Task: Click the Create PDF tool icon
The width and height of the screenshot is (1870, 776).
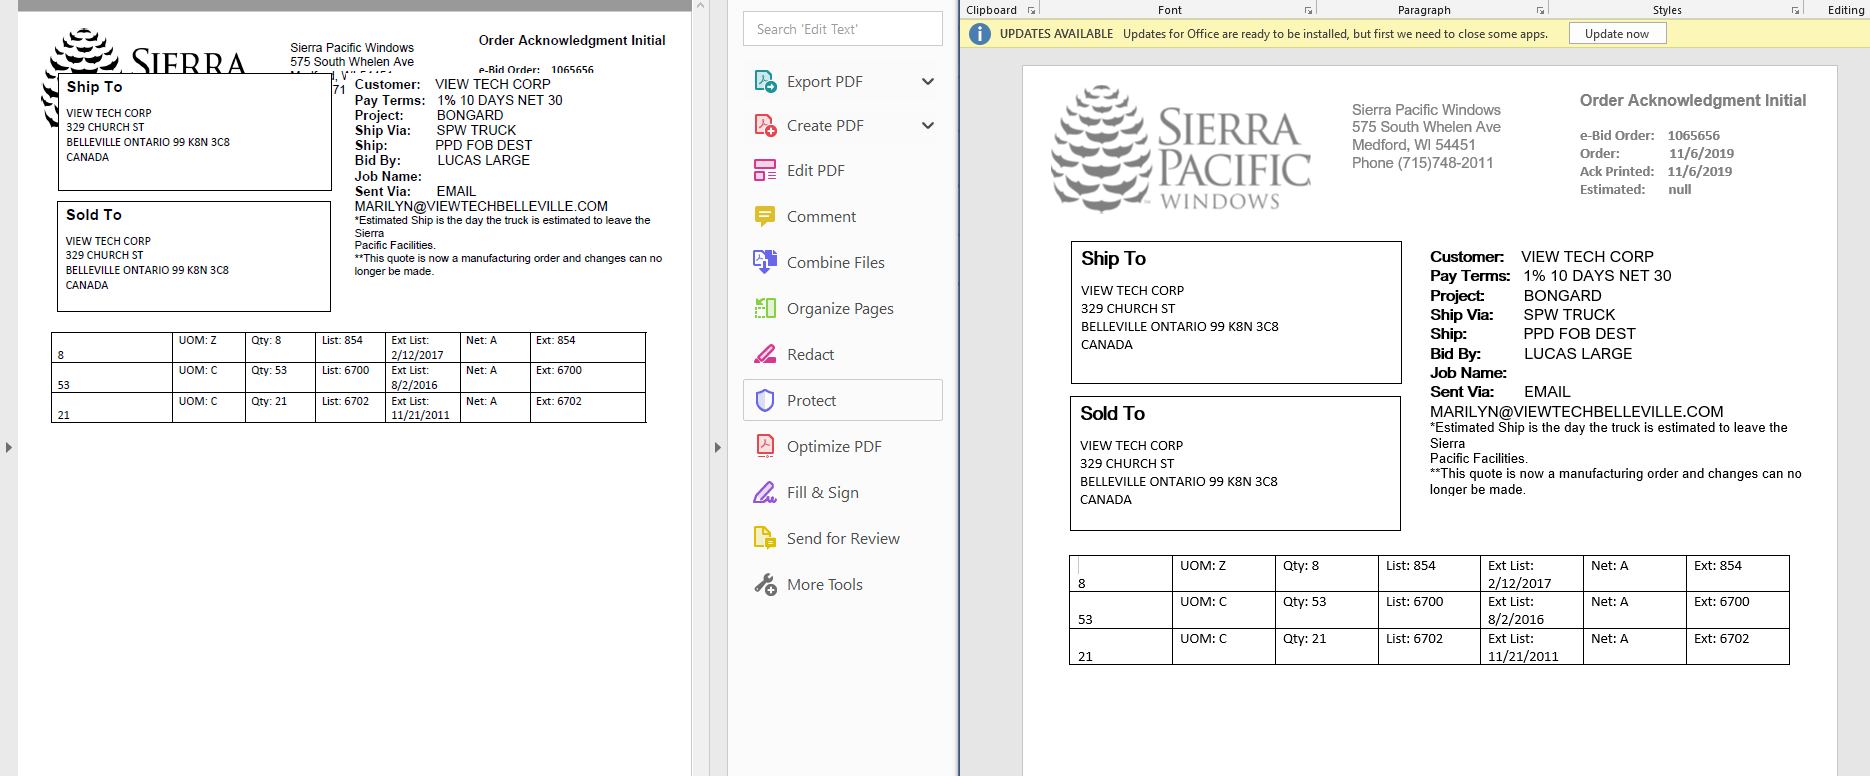Action: click(x=765, y=125)
